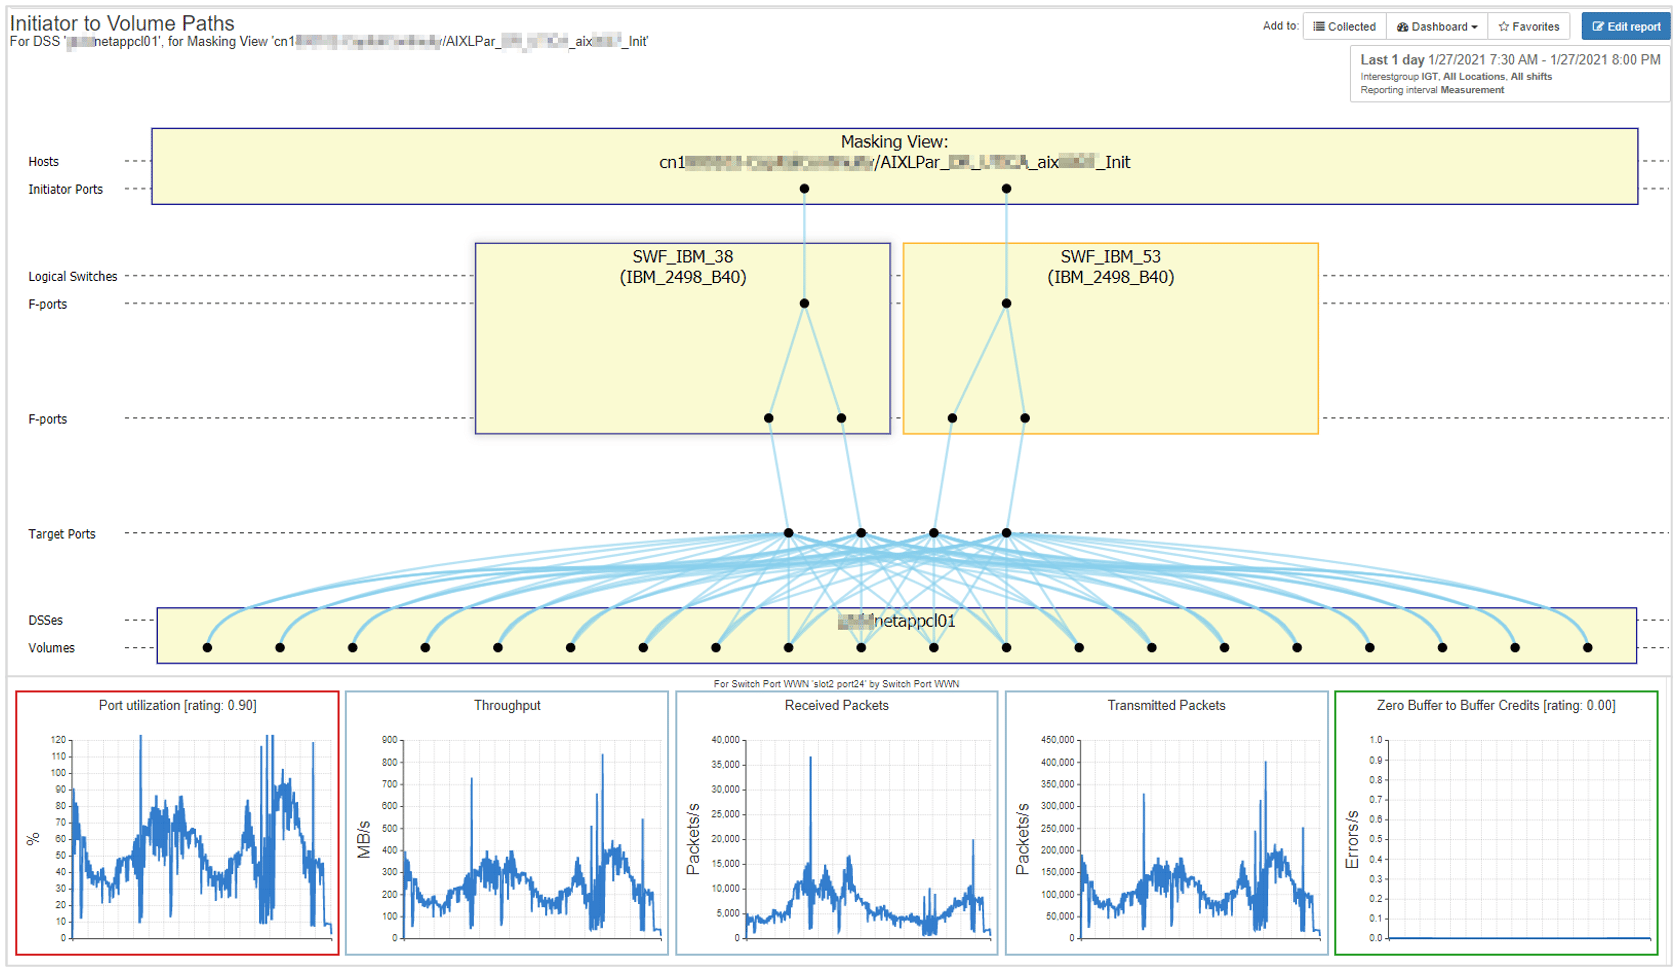Select the SWF_IBM_38 switch box
This screenshot has width=1679, height=975.
pyautogui.click(x=683, y=338)
